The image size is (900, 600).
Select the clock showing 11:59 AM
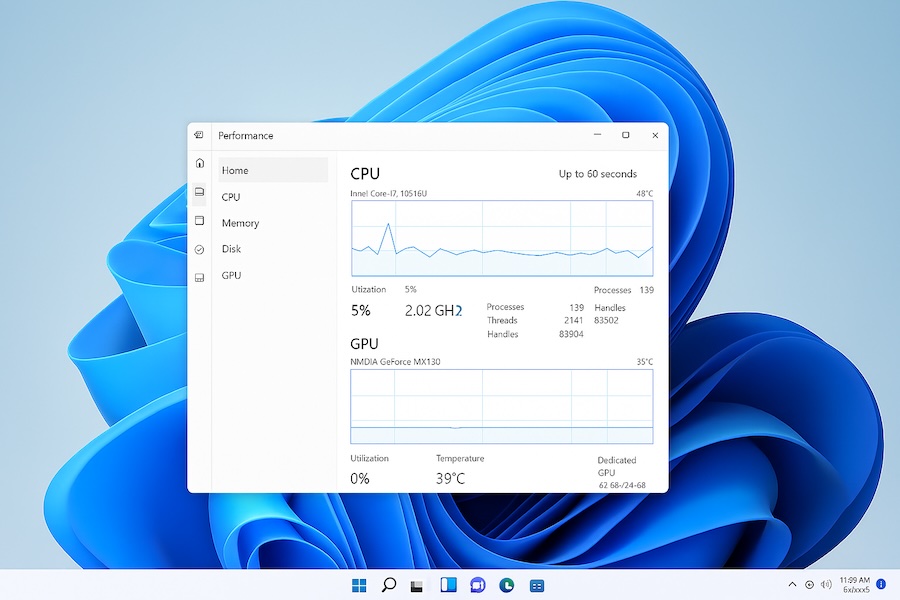coord(857,585)
